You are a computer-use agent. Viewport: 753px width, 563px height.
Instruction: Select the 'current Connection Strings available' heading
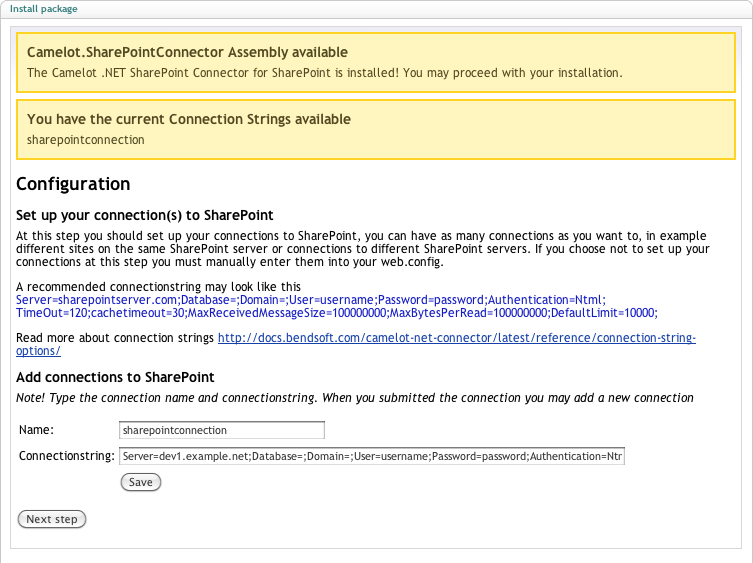(189, 119)
